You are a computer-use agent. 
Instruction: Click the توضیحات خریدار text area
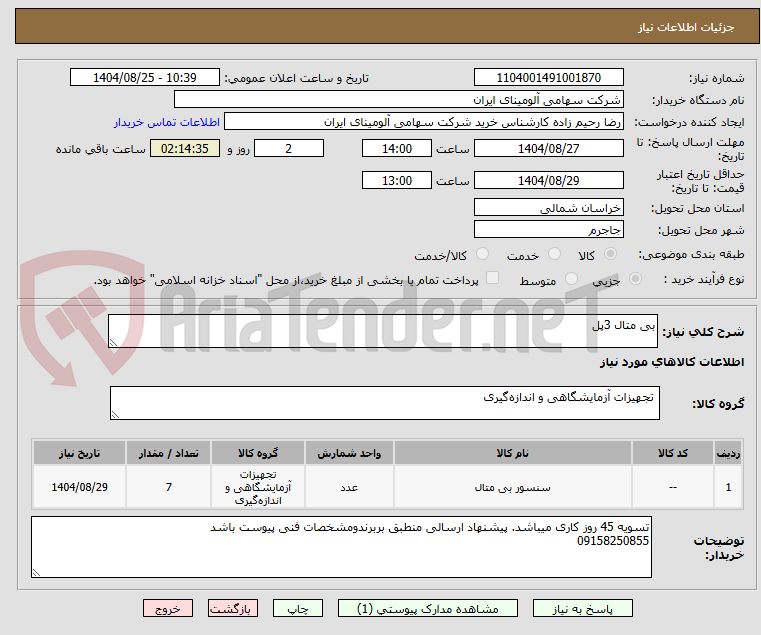coord(341,547)
